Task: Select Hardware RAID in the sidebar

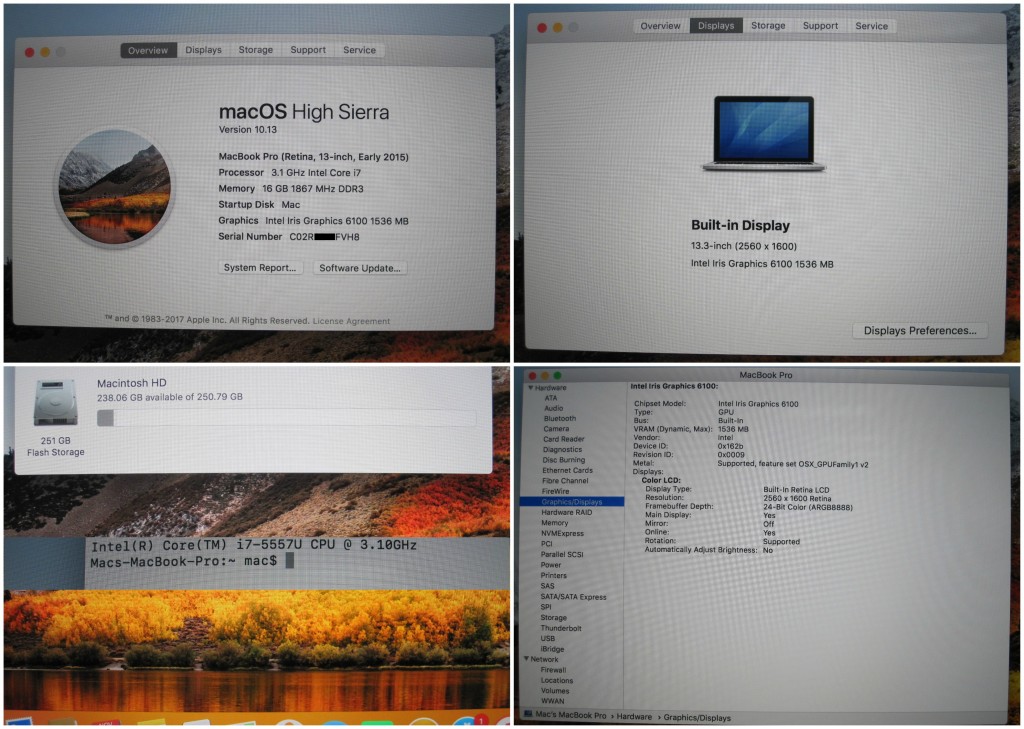Action: [x=566, y=513]
